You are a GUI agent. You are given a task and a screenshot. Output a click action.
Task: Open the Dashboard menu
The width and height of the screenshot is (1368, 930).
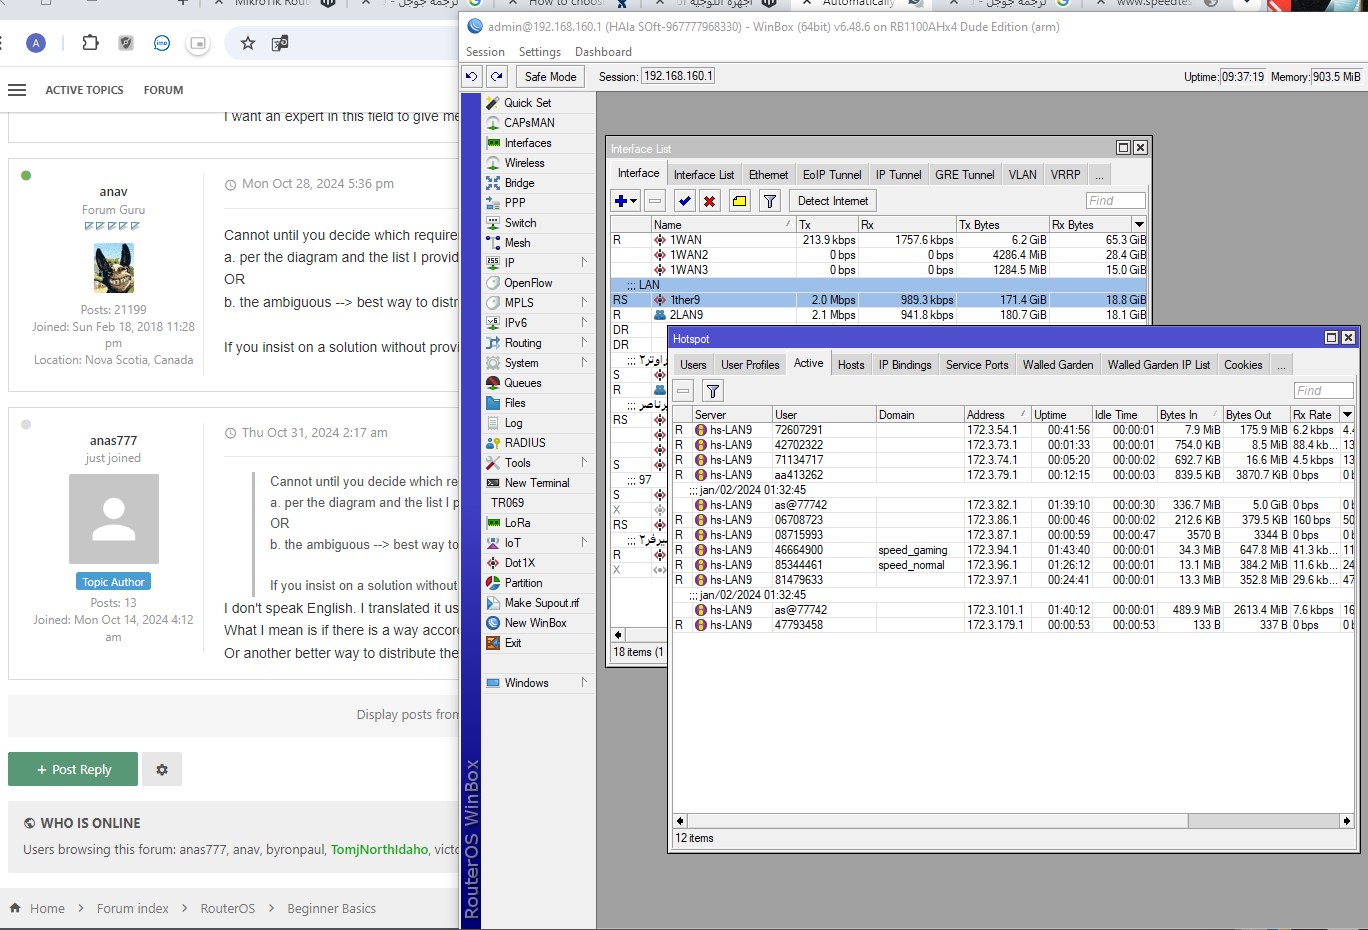pos(603,52)
